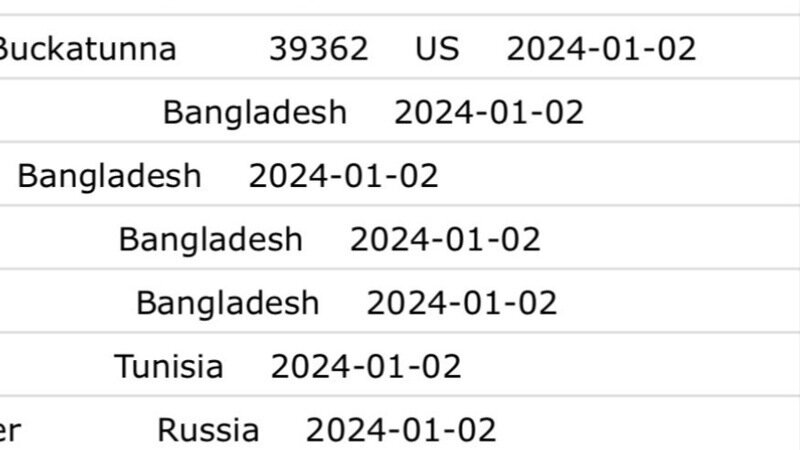Select the date next to Tunisia
The width and height of the screenshot is (800, 450).
click(x=366, y=366)
